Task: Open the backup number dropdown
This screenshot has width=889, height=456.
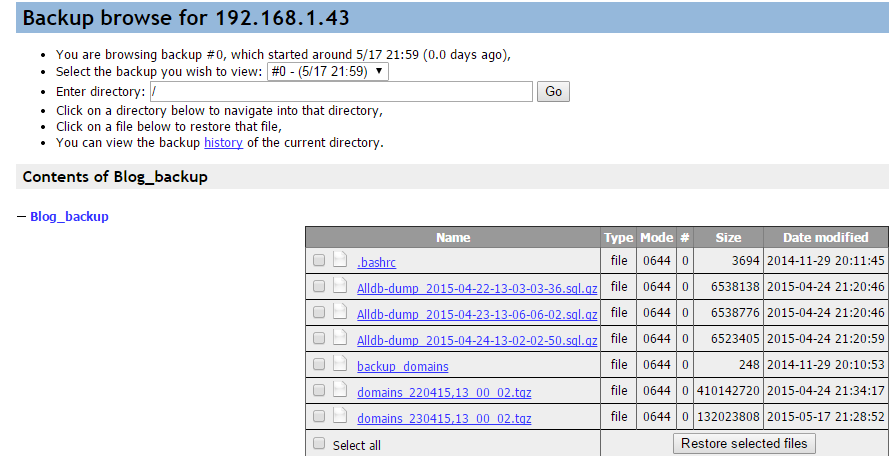Action: (328, 72)
